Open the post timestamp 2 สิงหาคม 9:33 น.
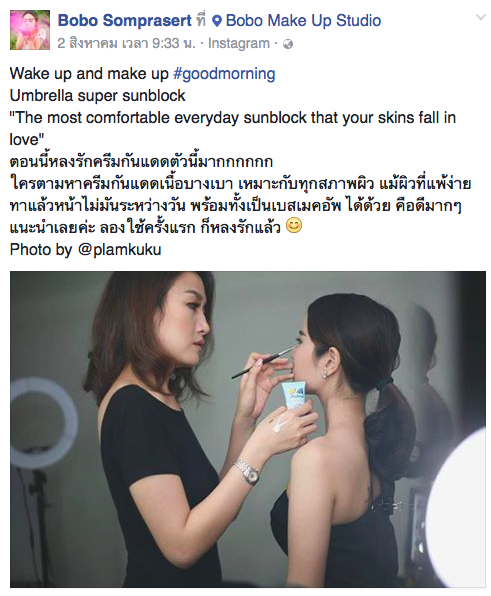The image size is (491, 596). click(126, 43)
